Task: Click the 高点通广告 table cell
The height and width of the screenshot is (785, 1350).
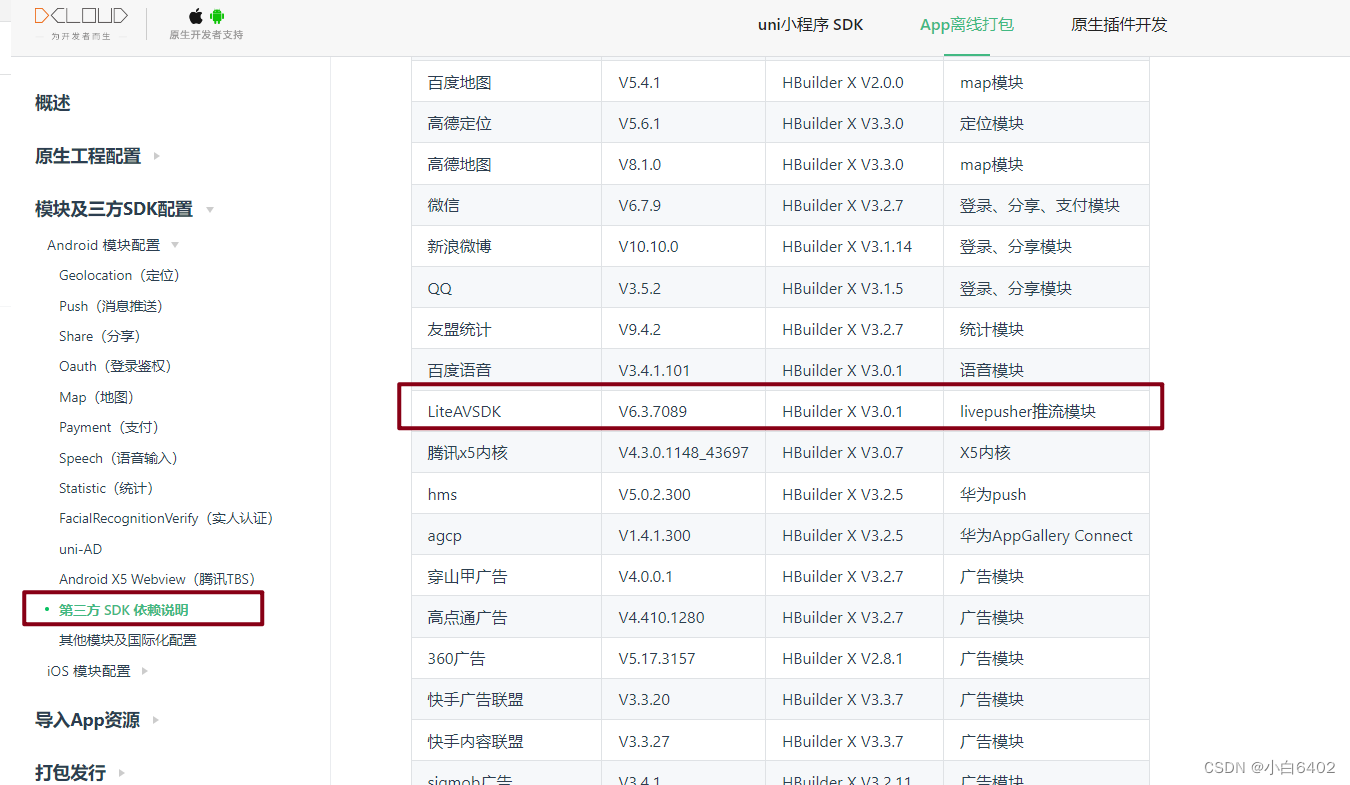Action: click(506, 618)
